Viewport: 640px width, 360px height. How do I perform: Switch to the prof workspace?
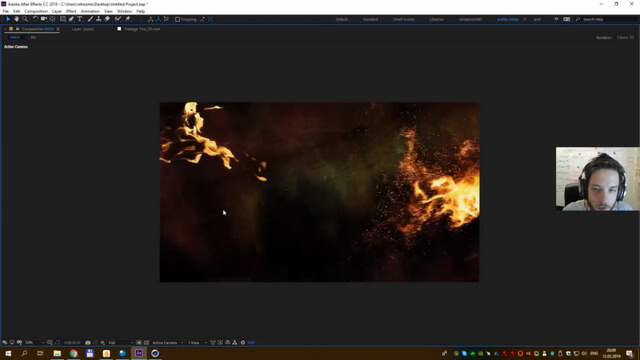click(x=538, y=19)
